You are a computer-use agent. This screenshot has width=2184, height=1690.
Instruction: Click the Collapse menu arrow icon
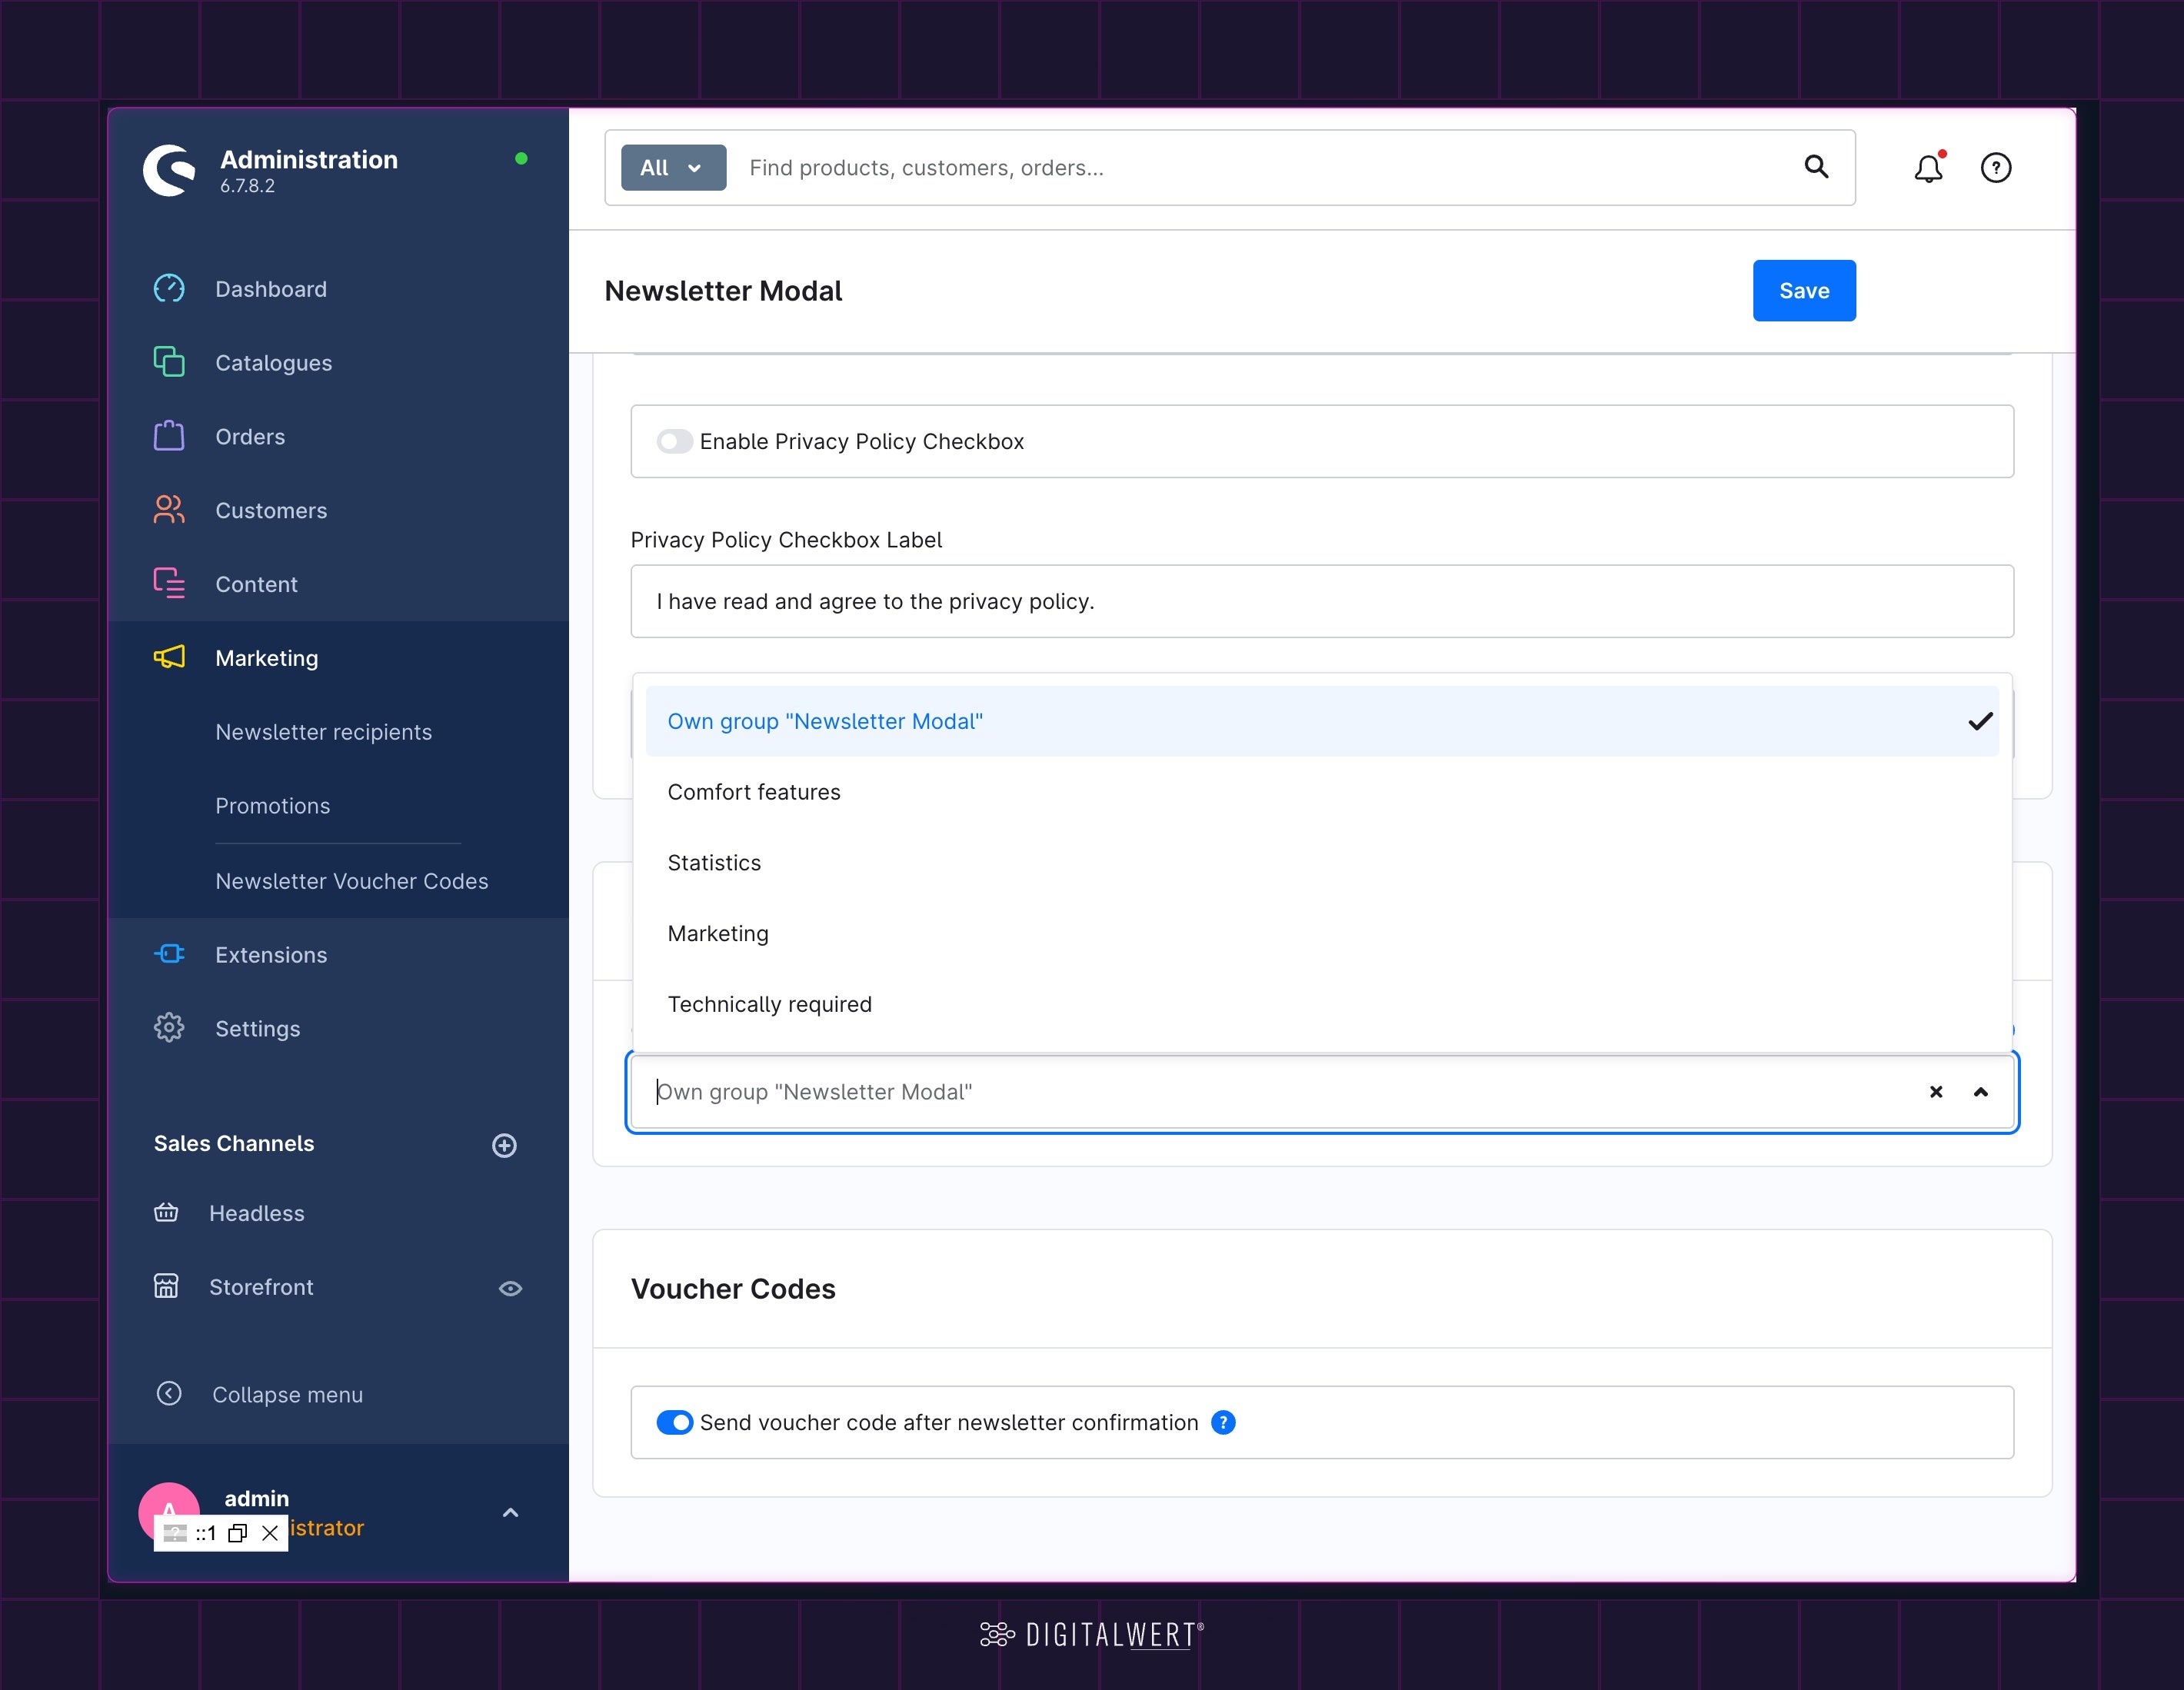pos(169,1393)
